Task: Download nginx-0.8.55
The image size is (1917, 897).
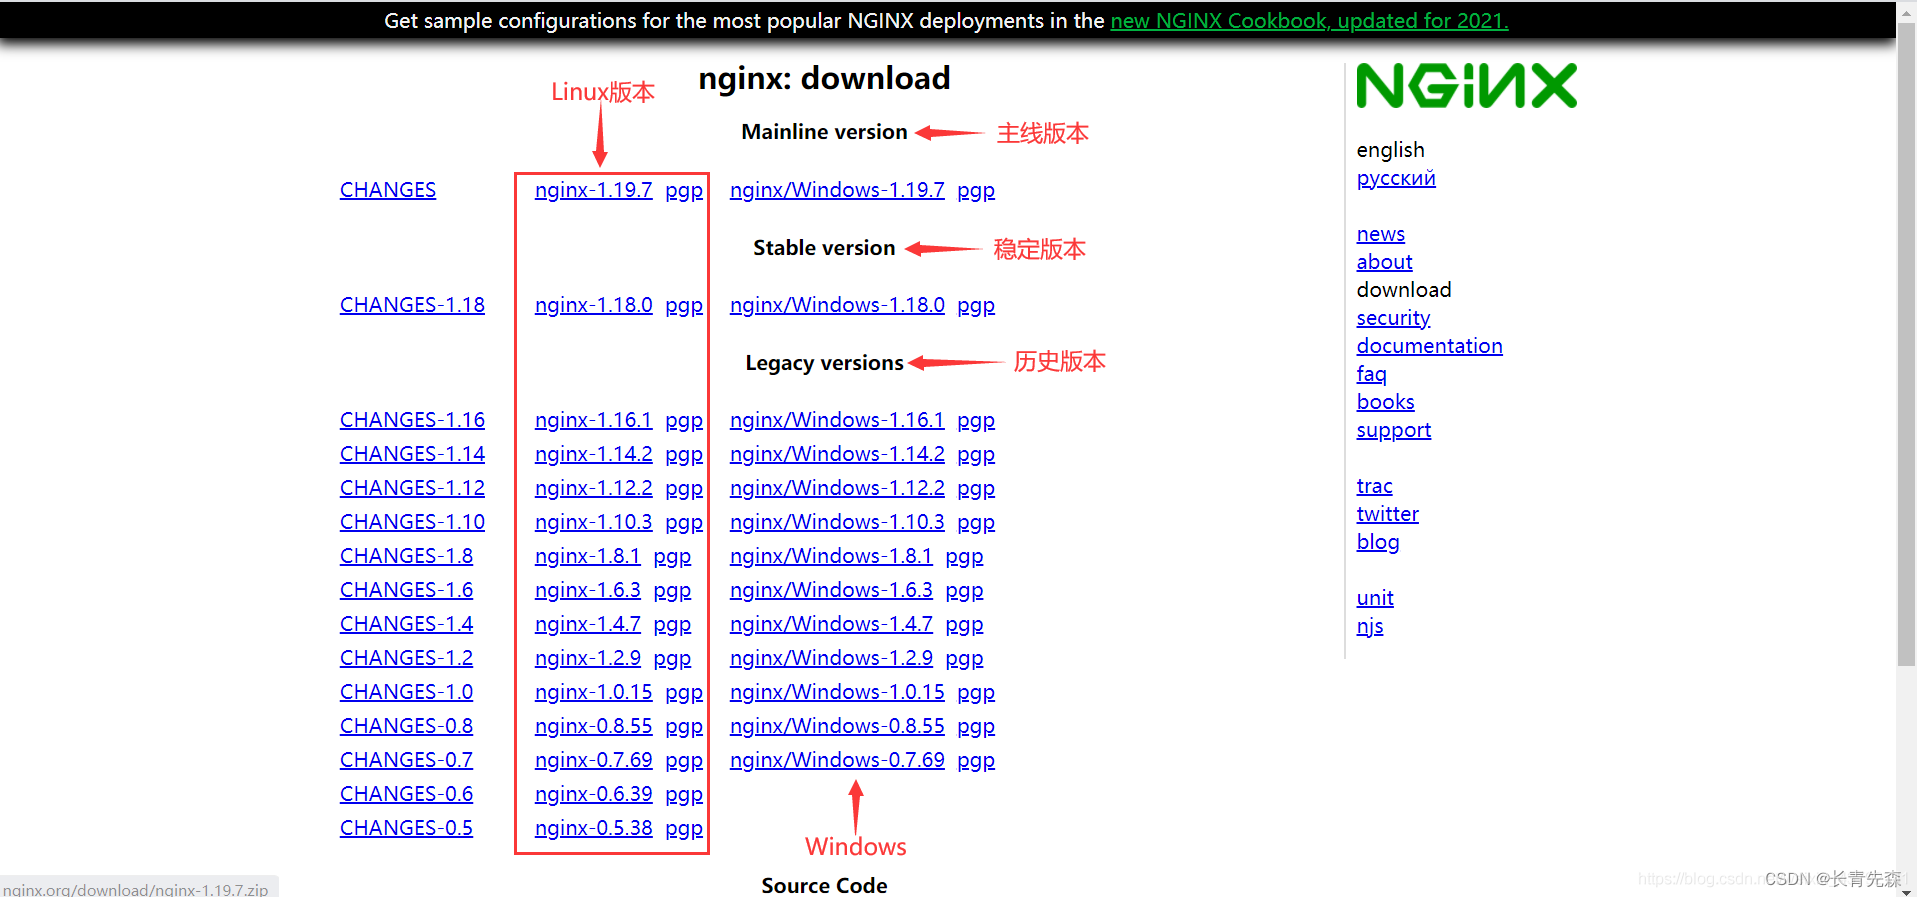Action: point(593,726)
